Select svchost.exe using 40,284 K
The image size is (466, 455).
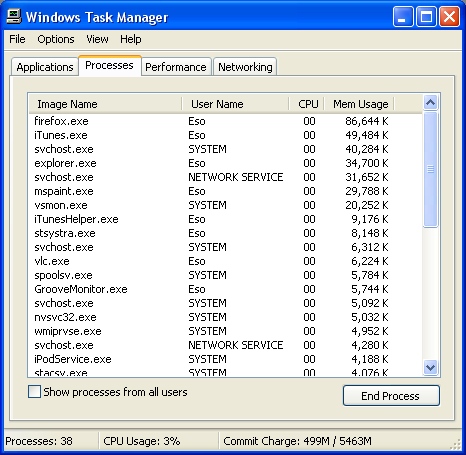(225, 149)
